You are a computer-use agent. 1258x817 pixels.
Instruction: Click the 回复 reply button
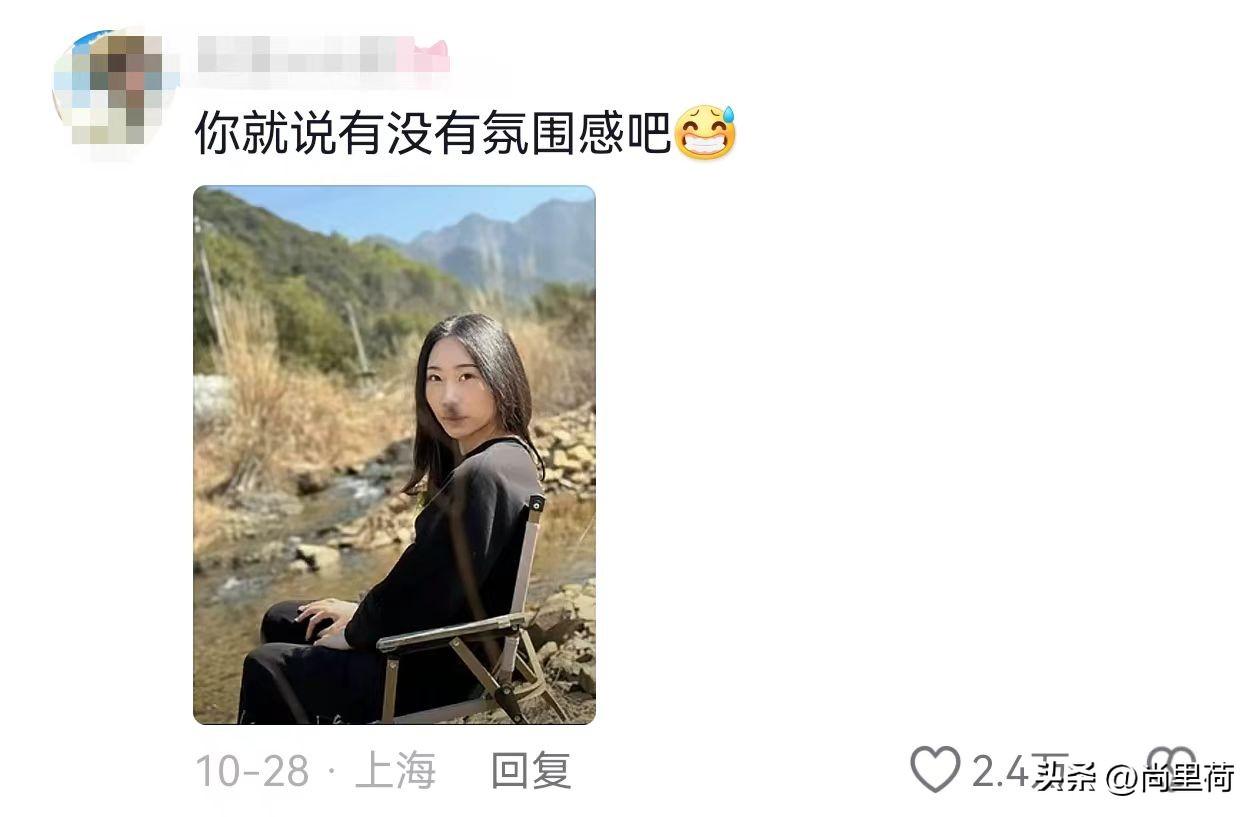[x=531, y=771]
